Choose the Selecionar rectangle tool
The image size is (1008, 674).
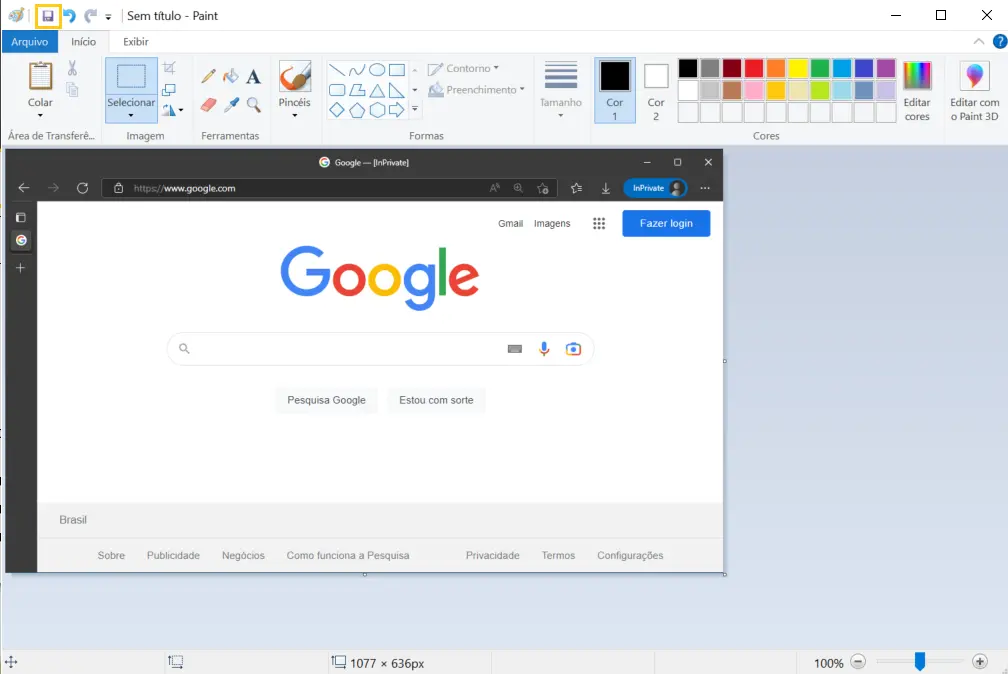[x=131, y=76]
